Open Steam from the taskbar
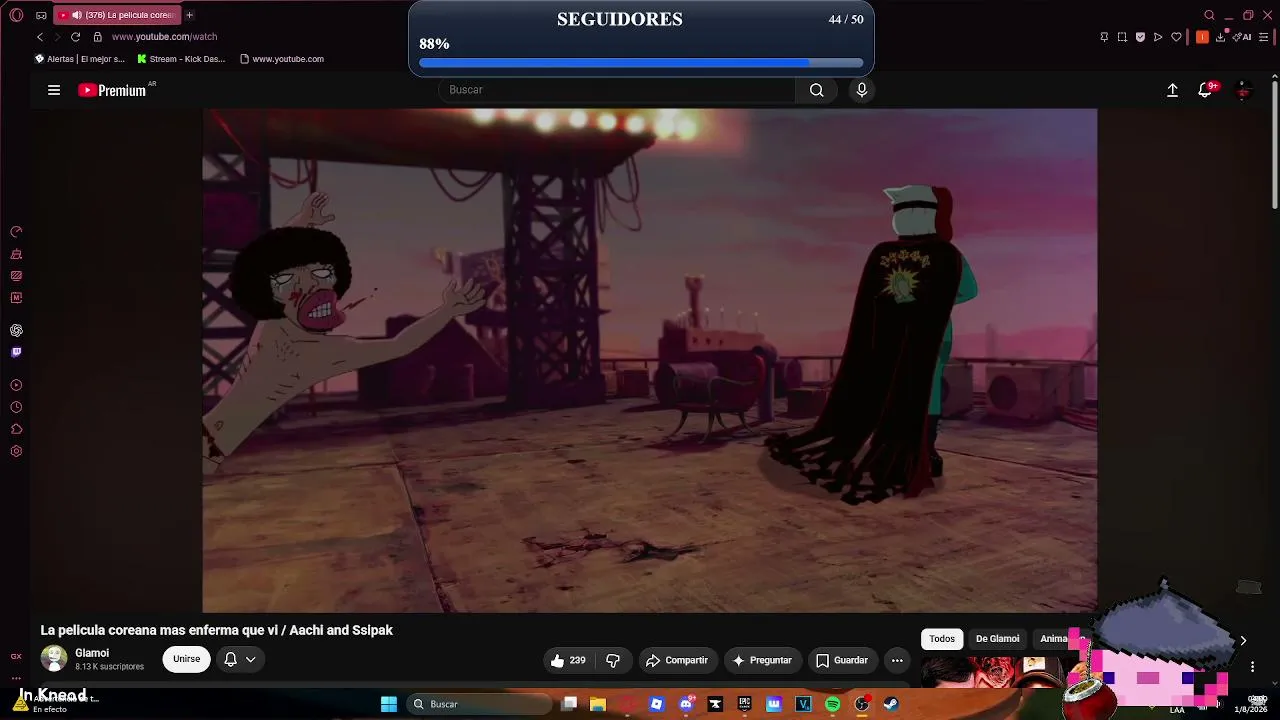Viewport: 1280px width, 720px height. (890, 704)
